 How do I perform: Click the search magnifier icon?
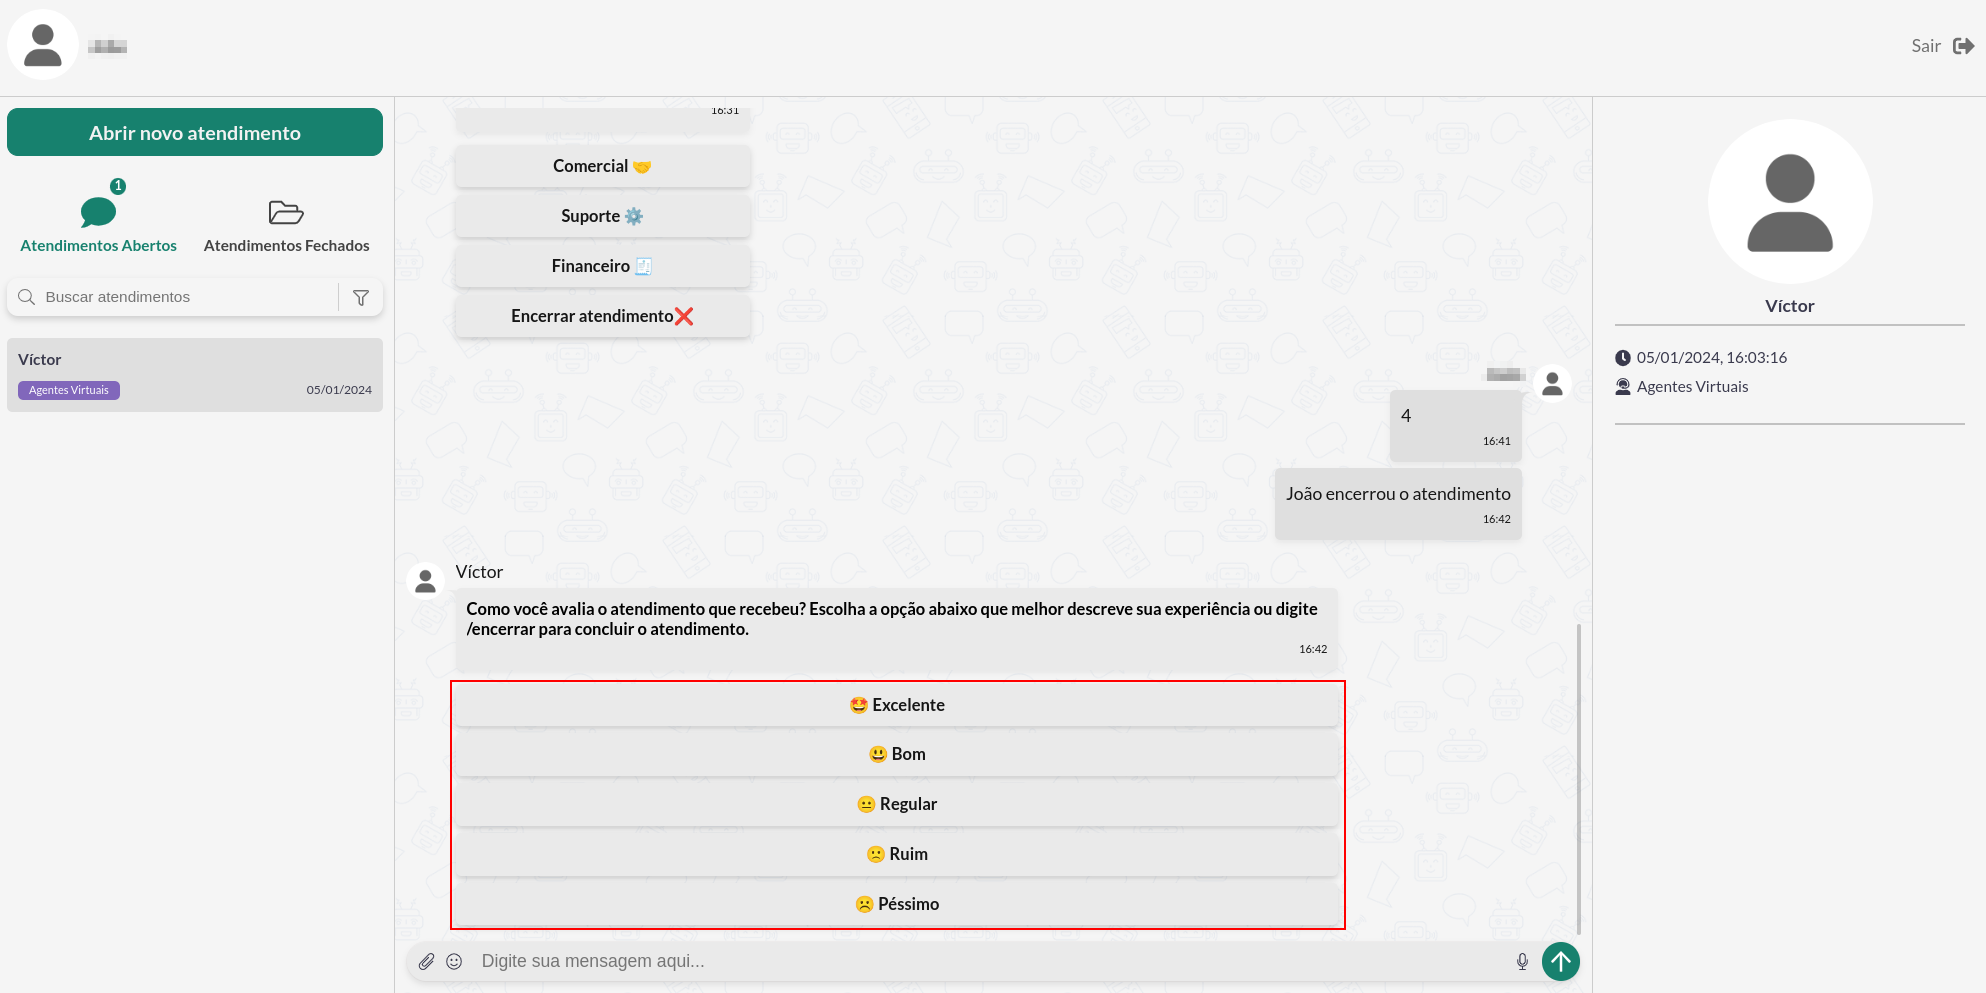click(x=27, y=297)
